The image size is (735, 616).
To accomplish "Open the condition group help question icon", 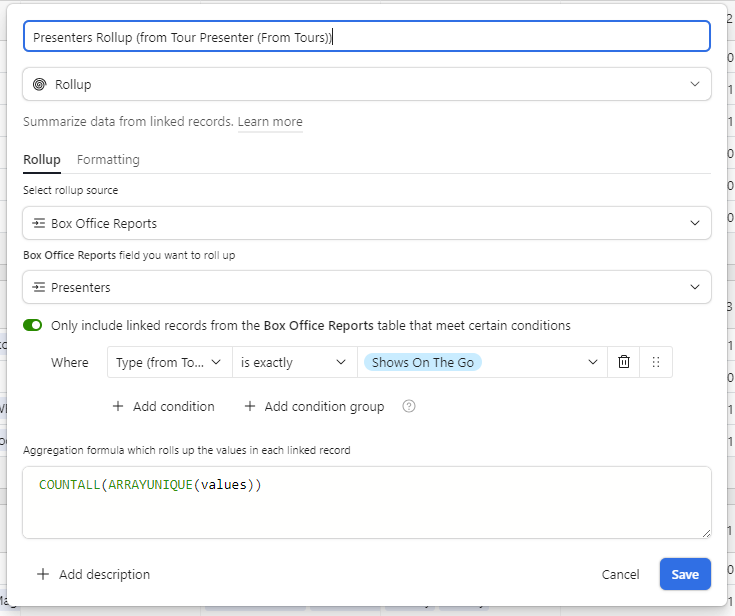I will coord(409,406).
